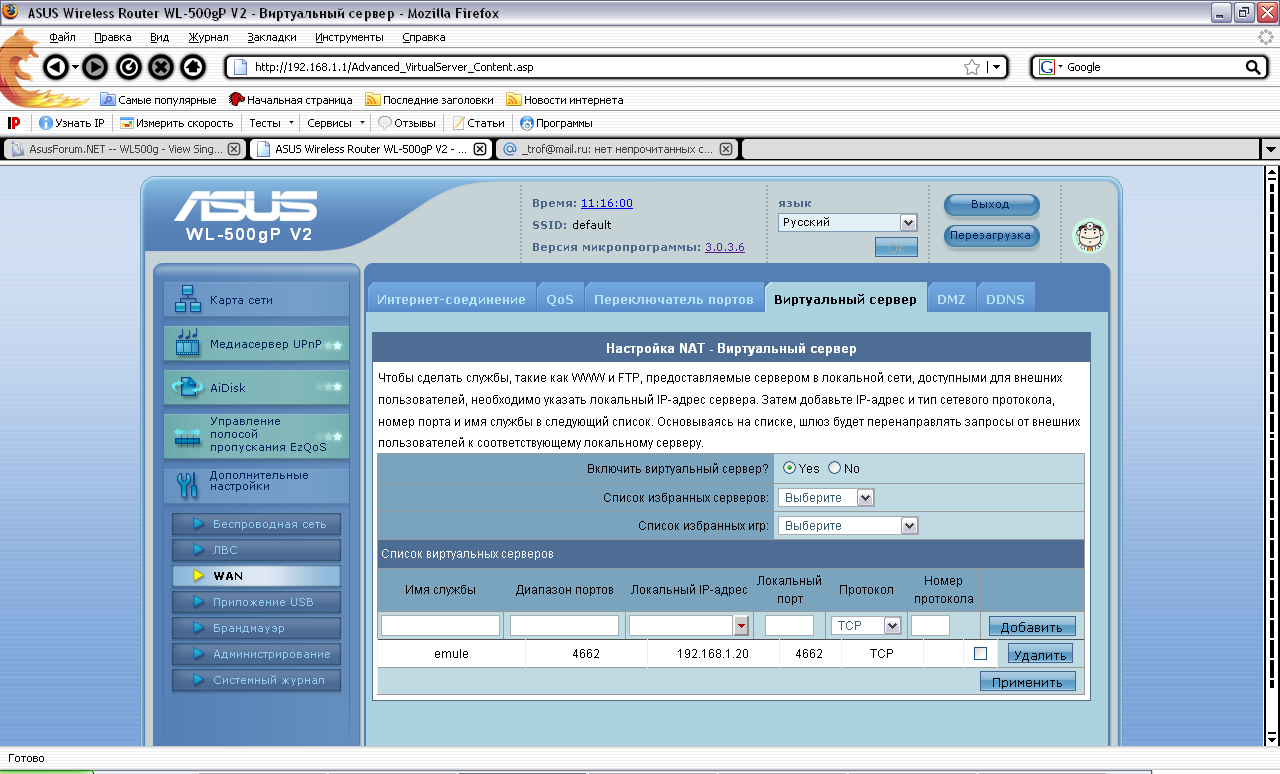Switch to the DMZ tab
The width and height of the screenshot is (1280, 774).
(x=951, y=299)
